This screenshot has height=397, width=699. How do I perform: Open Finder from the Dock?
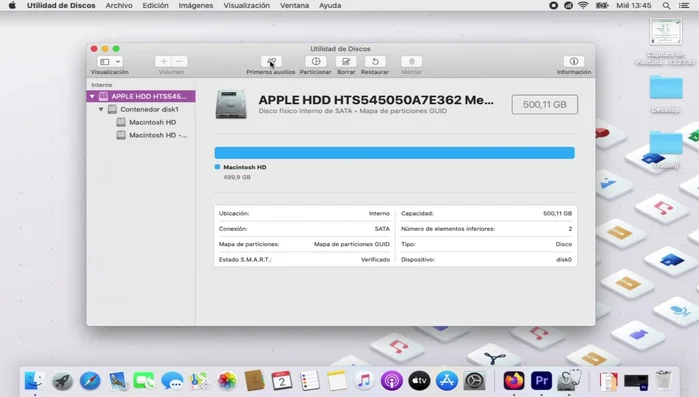[35, 381]
